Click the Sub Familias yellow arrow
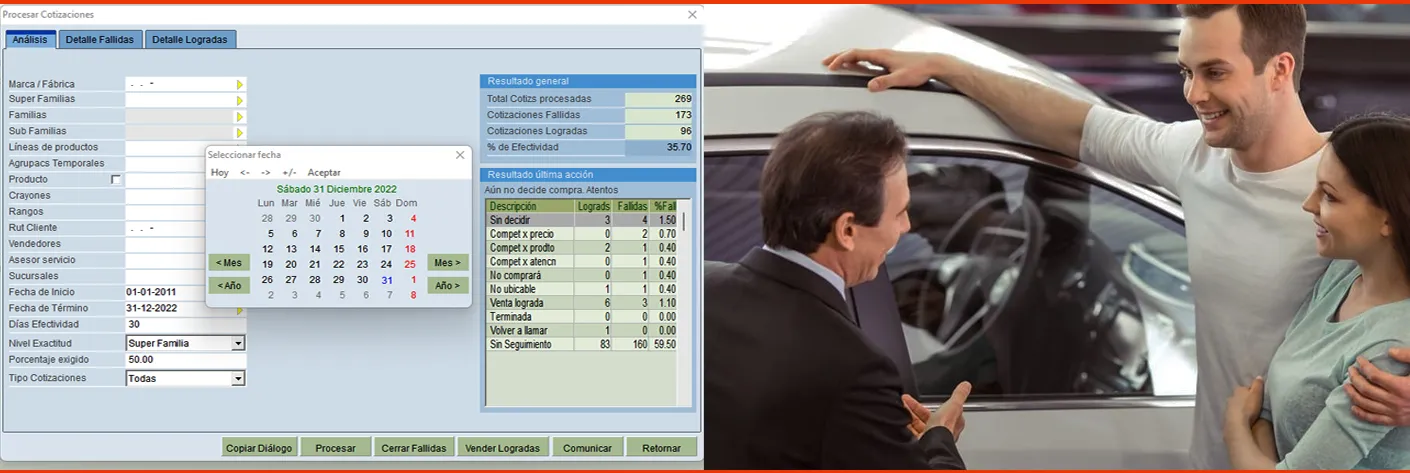Image resolution: width=1410 pixels, height=473 pixels. (240, 133)
